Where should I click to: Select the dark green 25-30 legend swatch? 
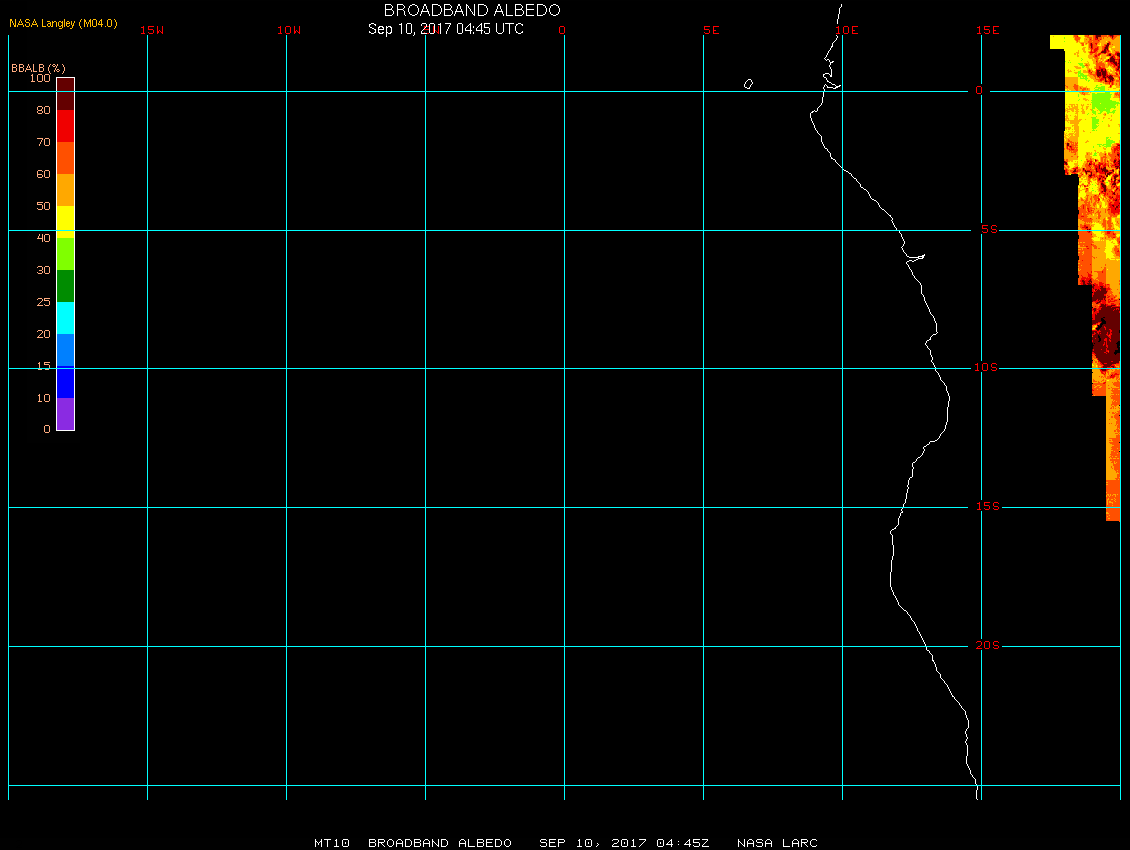click(66, 286)
